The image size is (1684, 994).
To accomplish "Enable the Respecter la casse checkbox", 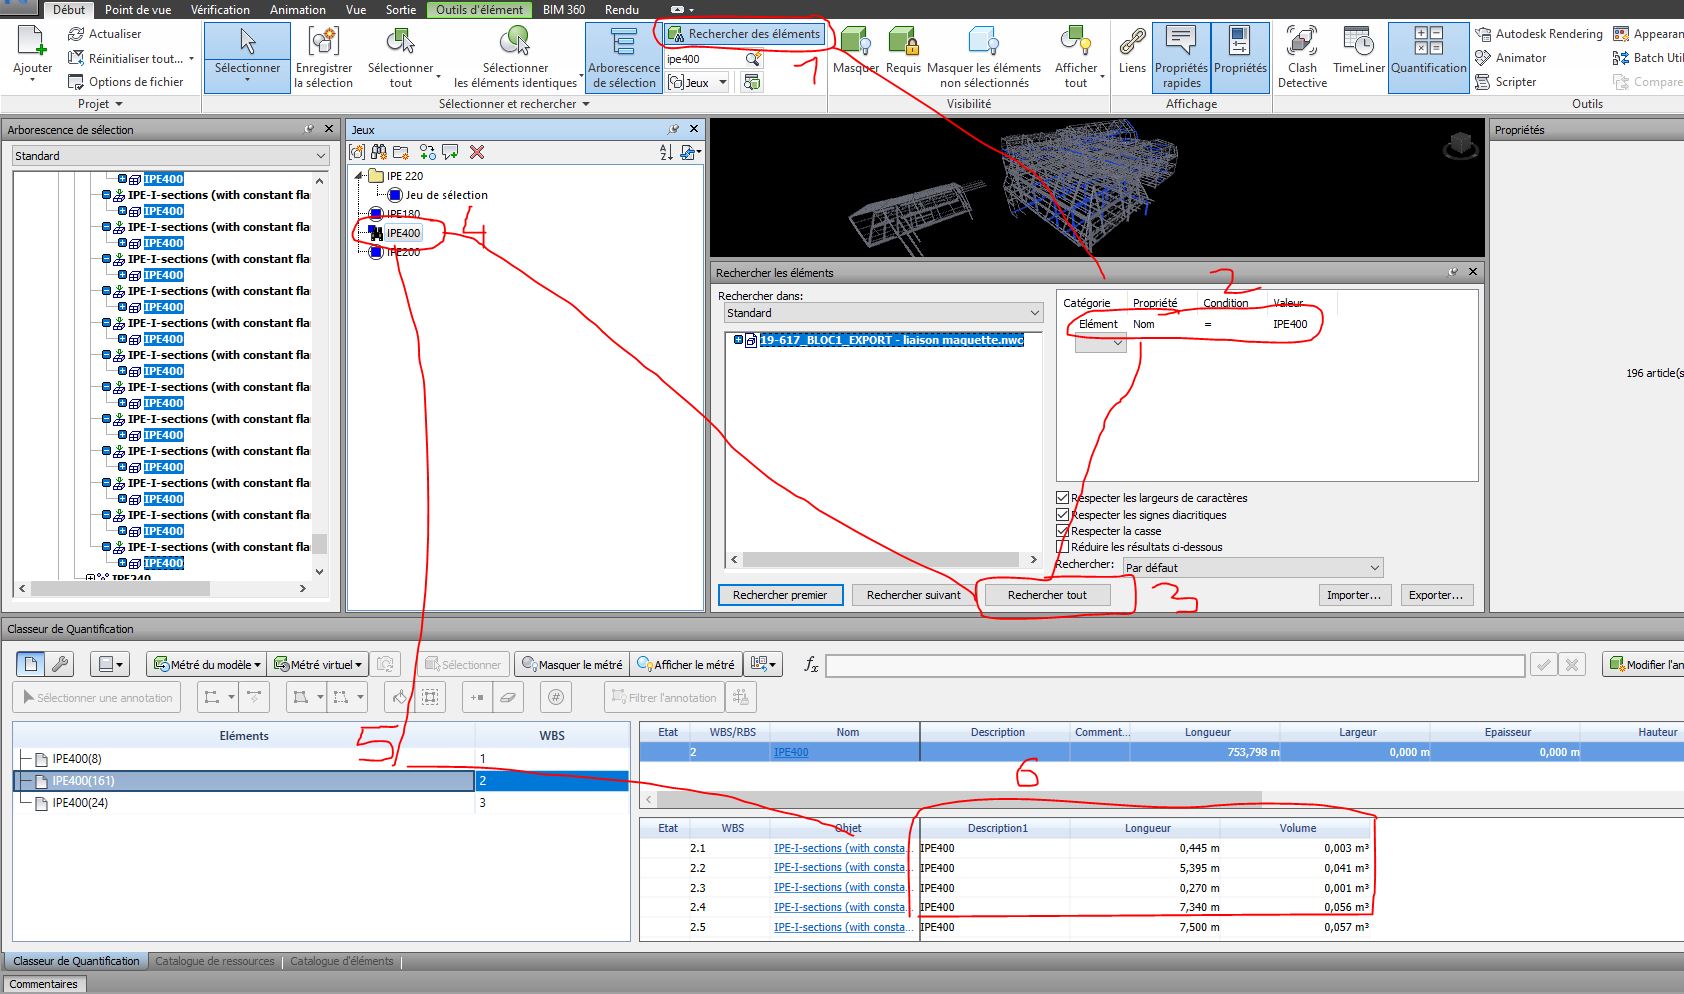I will point(1062,530).
